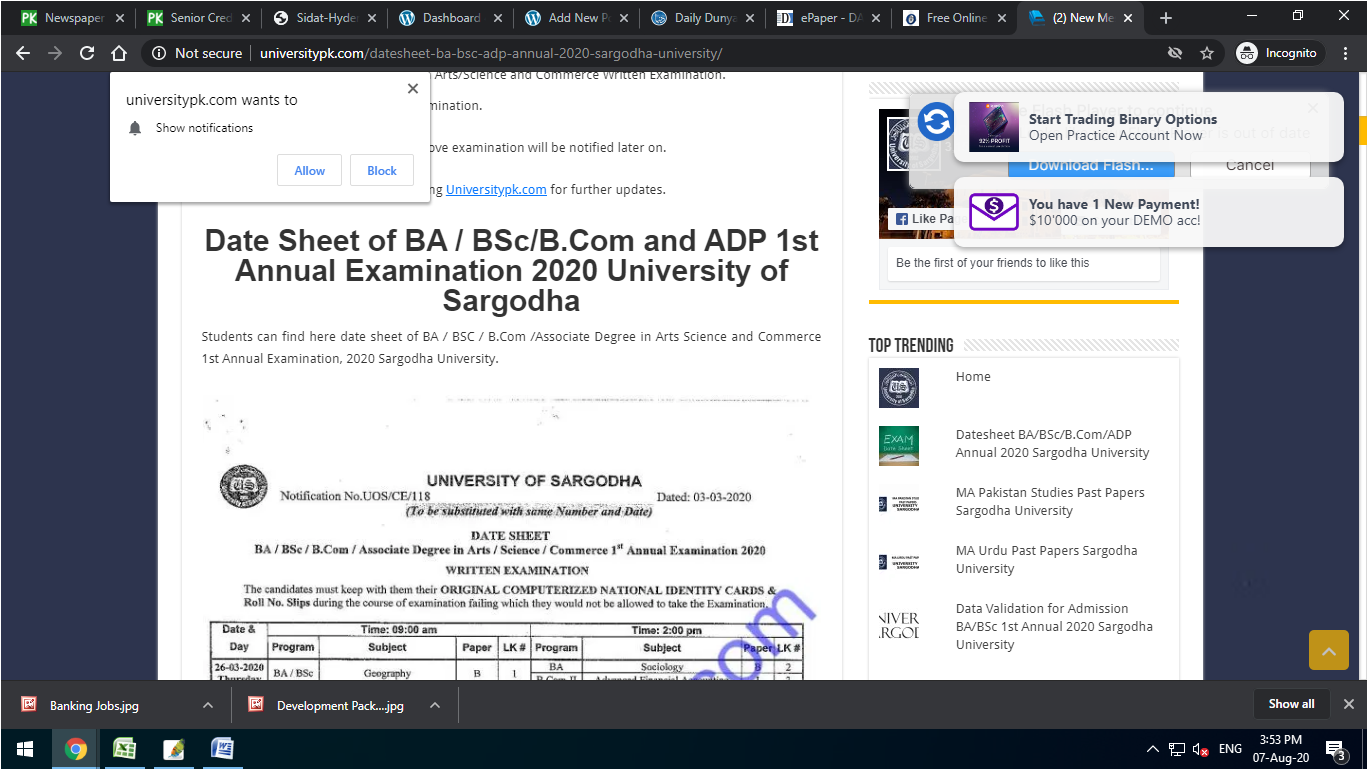The height and width of the screenshot is (770, 1368).
Task: Click the Download Flash button
Action: coord(1090,166)
